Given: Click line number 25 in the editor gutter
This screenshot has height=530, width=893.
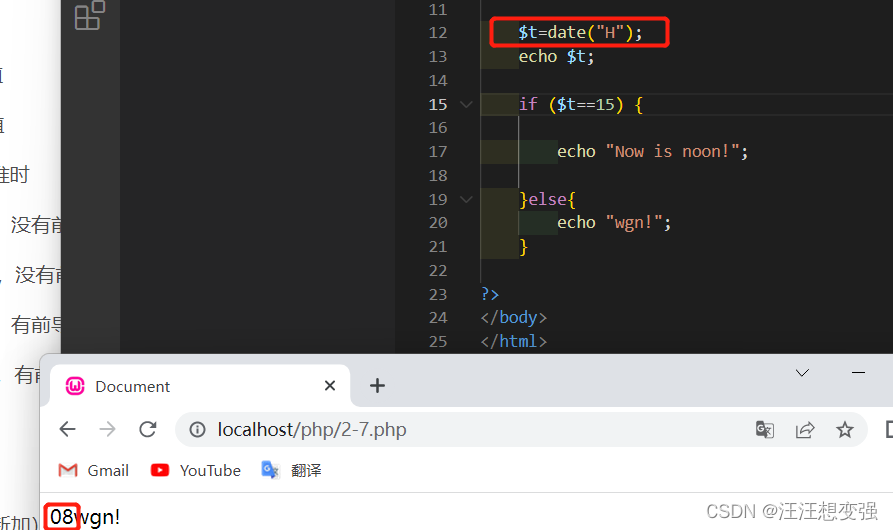Looking at the screenshot, I should click(438, 342).
